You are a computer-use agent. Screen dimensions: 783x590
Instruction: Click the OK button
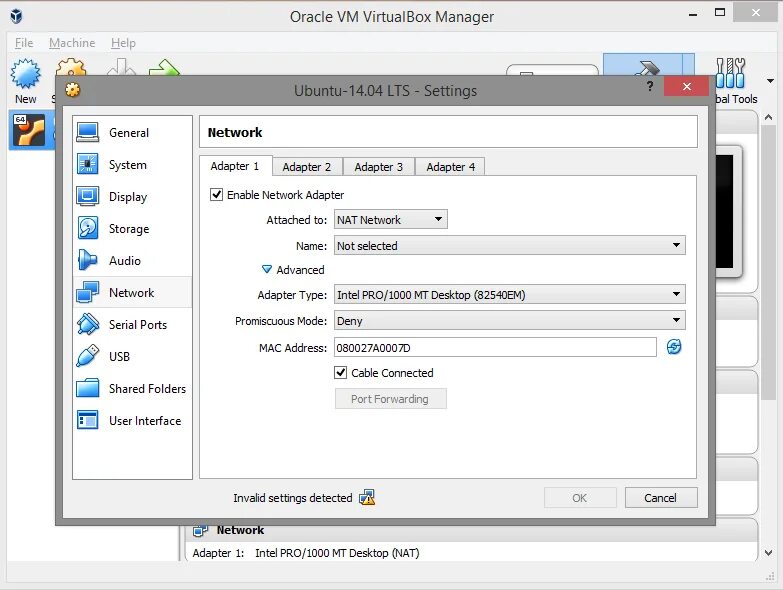point(580,498)
